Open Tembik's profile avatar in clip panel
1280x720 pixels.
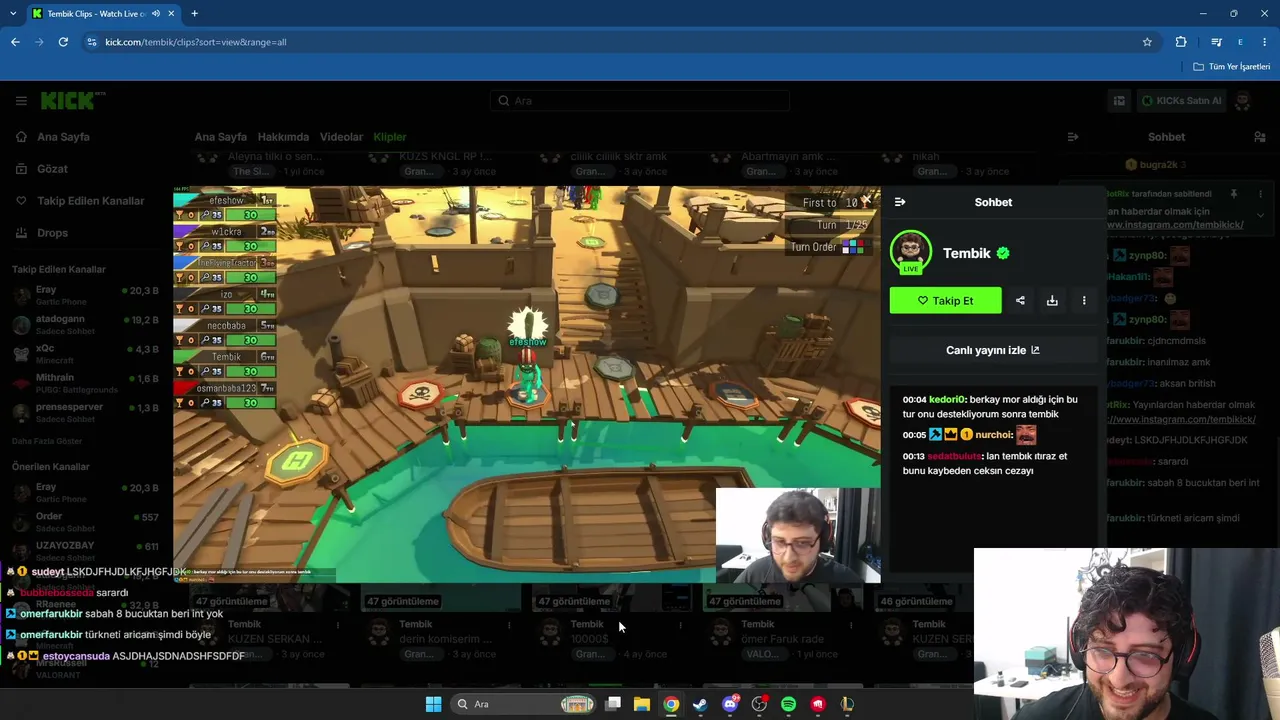click(x=911, y=253)
